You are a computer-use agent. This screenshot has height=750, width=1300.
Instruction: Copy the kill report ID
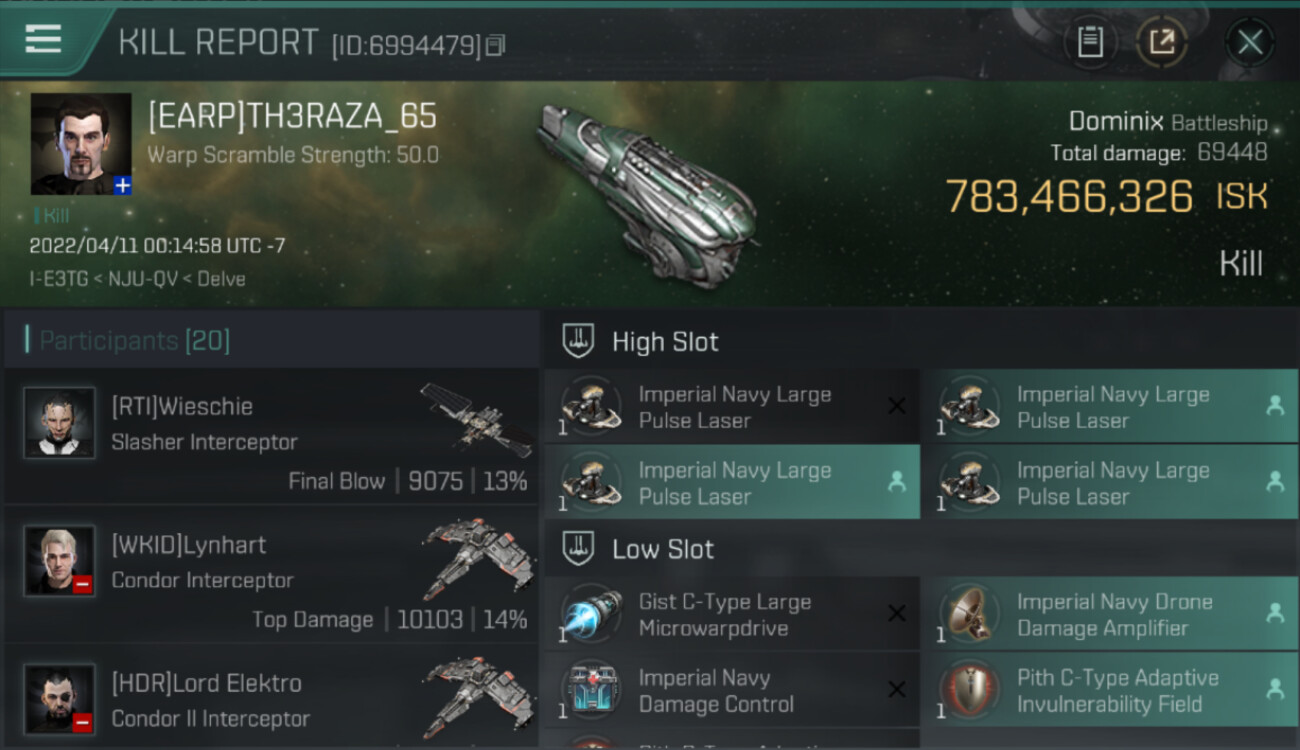(x=496, y=45)
